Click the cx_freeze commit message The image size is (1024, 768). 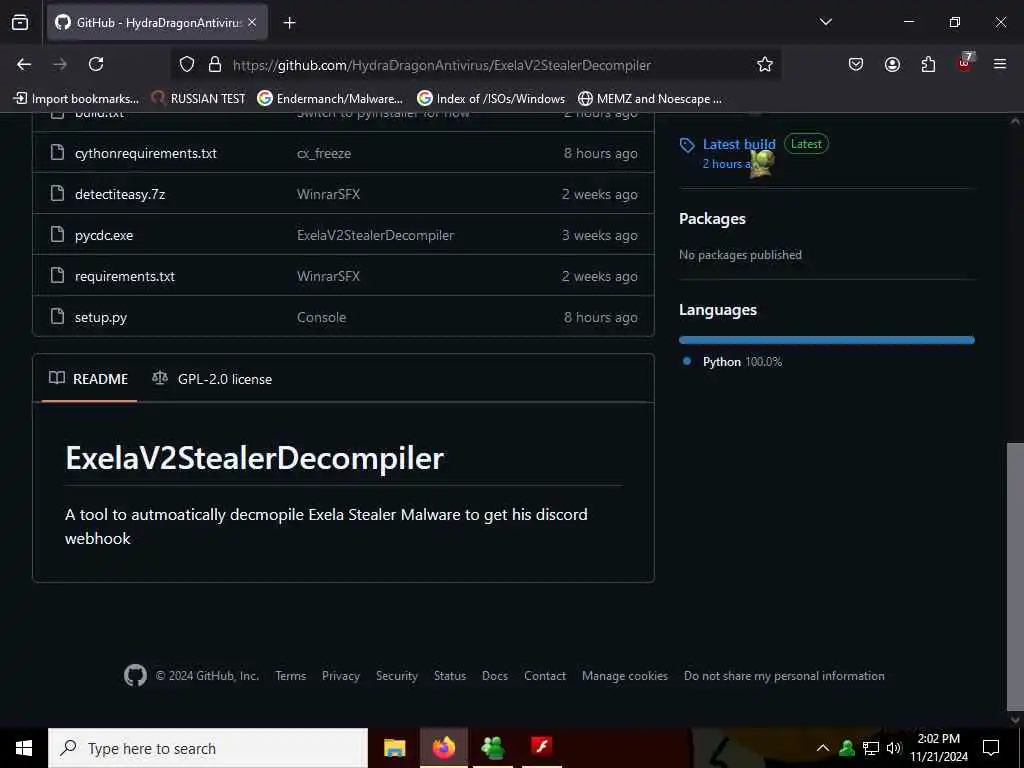point(324,153)
